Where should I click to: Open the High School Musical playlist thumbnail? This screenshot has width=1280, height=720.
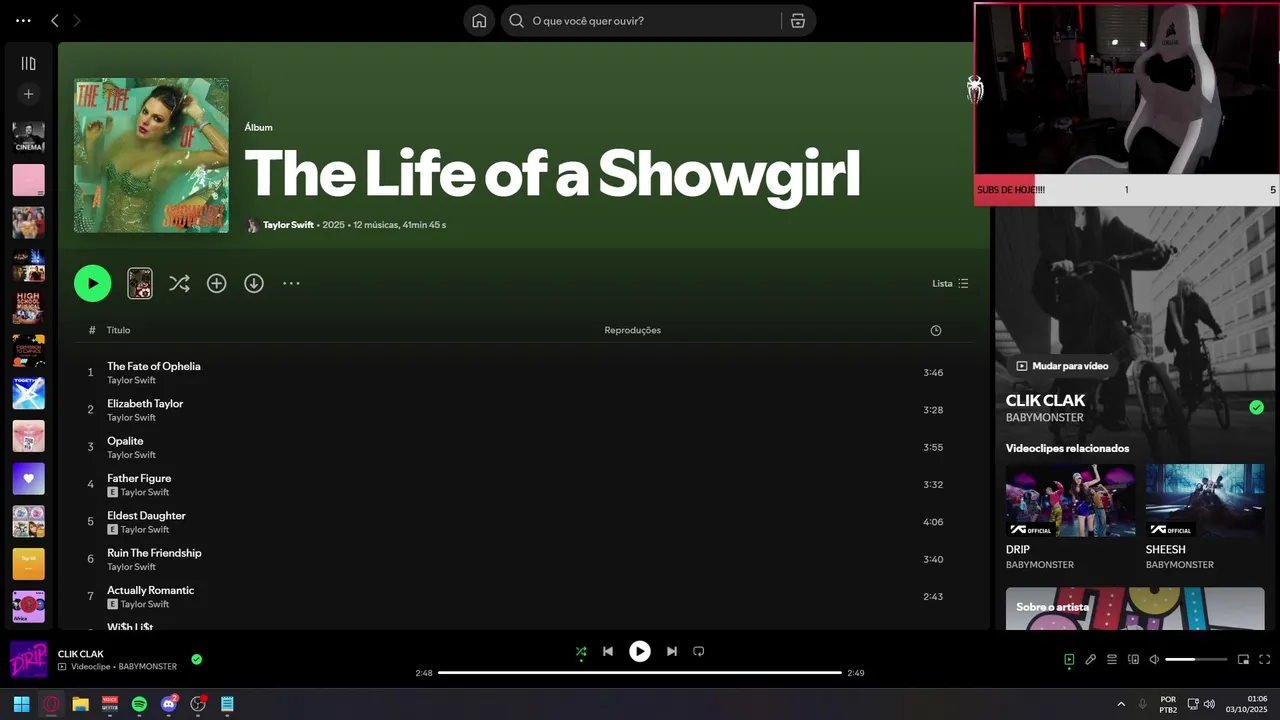29,308
